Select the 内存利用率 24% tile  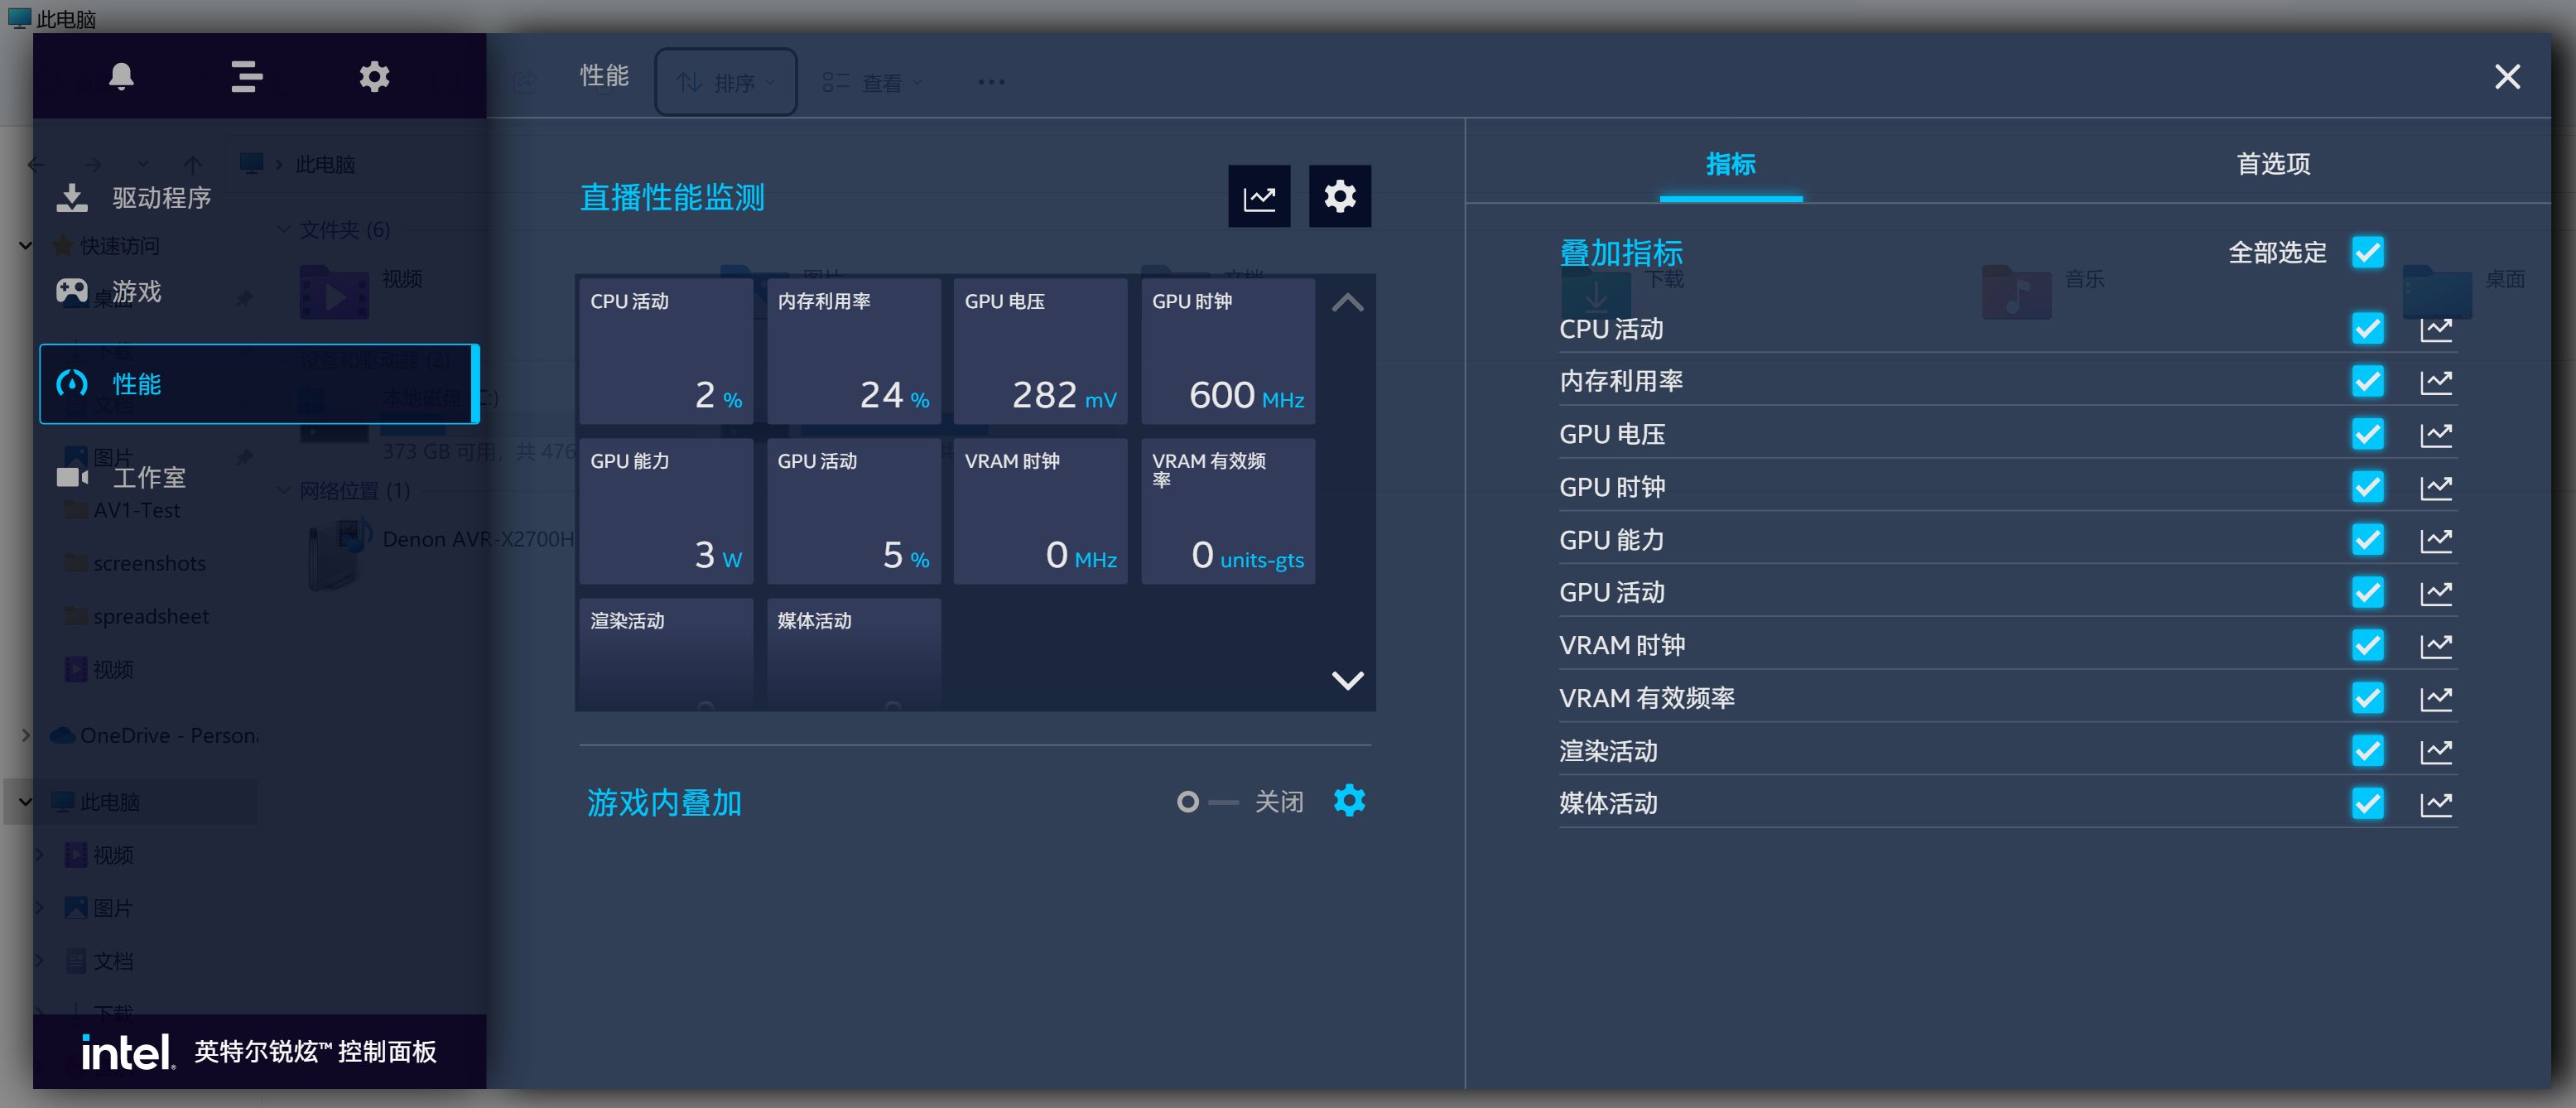click(x=854, y=351)
